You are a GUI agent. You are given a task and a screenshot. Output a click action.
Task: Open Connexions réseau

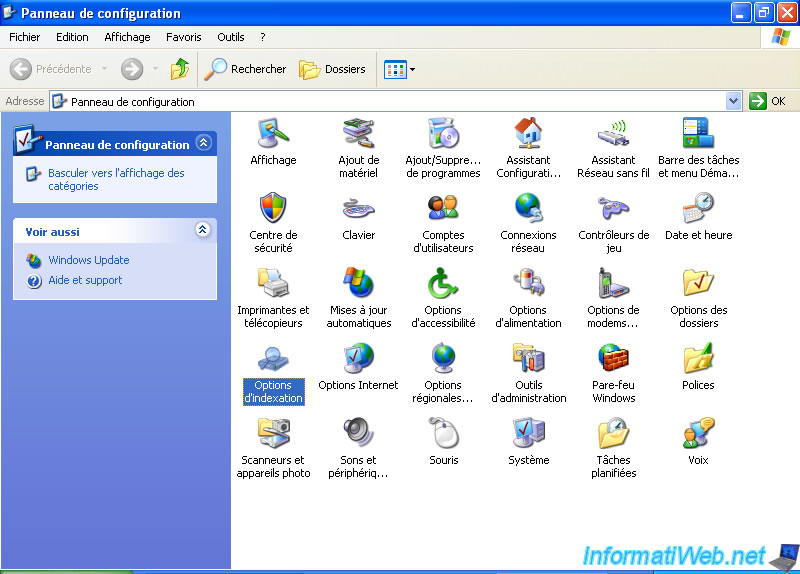tap(529, 223)
